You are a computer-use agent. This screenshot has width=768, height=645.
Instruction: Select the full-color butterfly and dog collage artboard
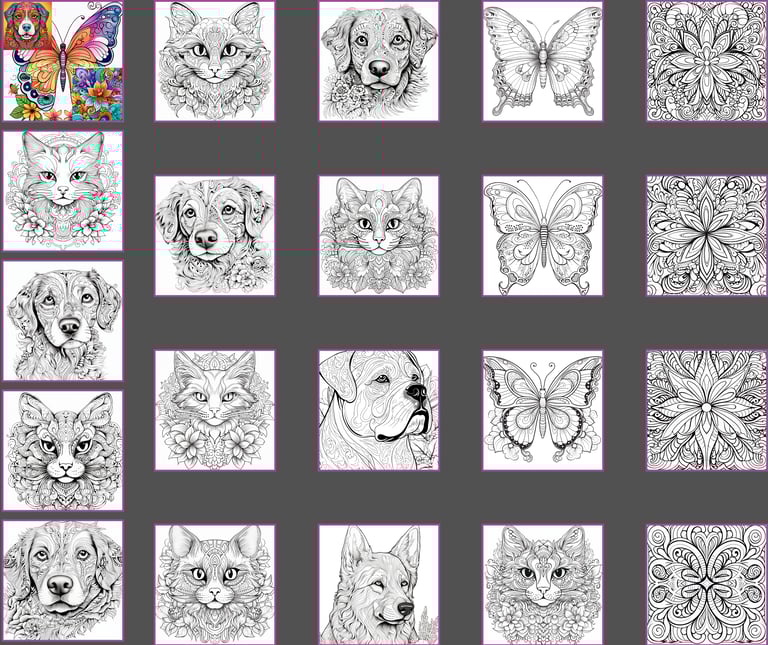[x=63, y=61]
